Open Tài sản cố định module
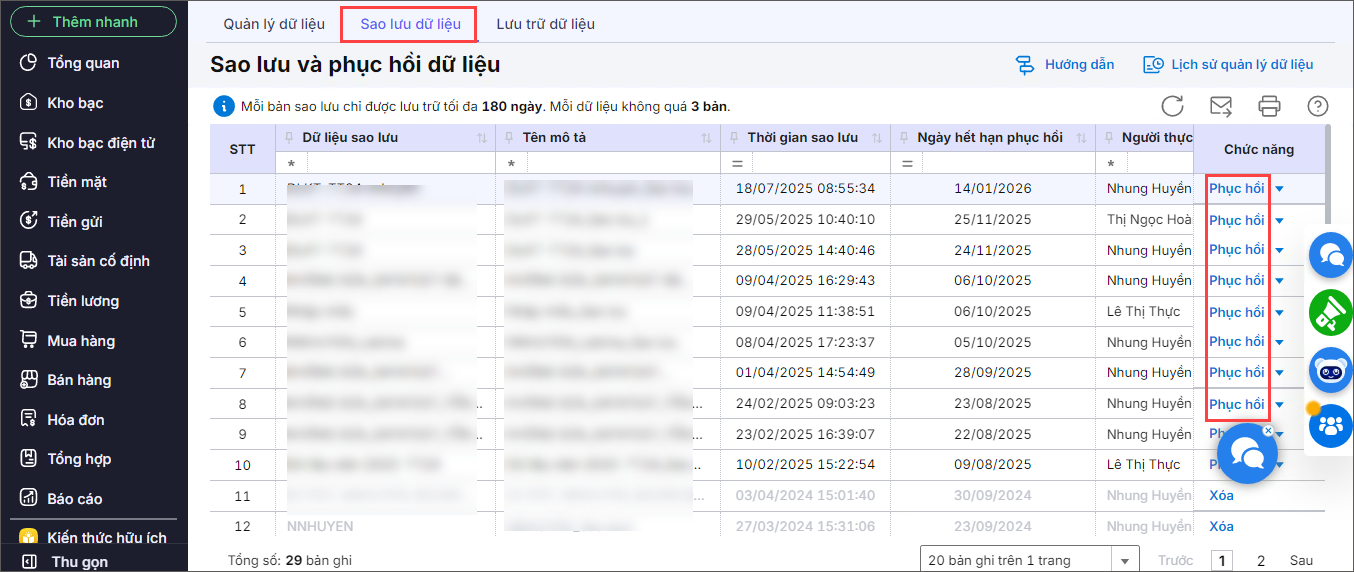The height and width of the screenshot is (572, 1354). click(98, 261)
